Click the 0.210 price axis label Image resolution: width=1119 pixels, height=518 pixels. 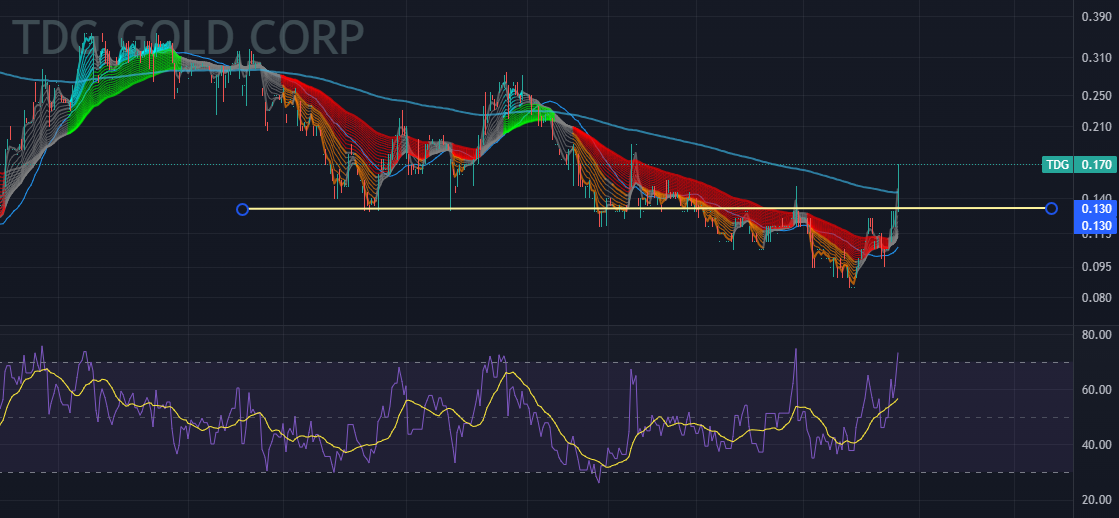(x=1096, y=128)
